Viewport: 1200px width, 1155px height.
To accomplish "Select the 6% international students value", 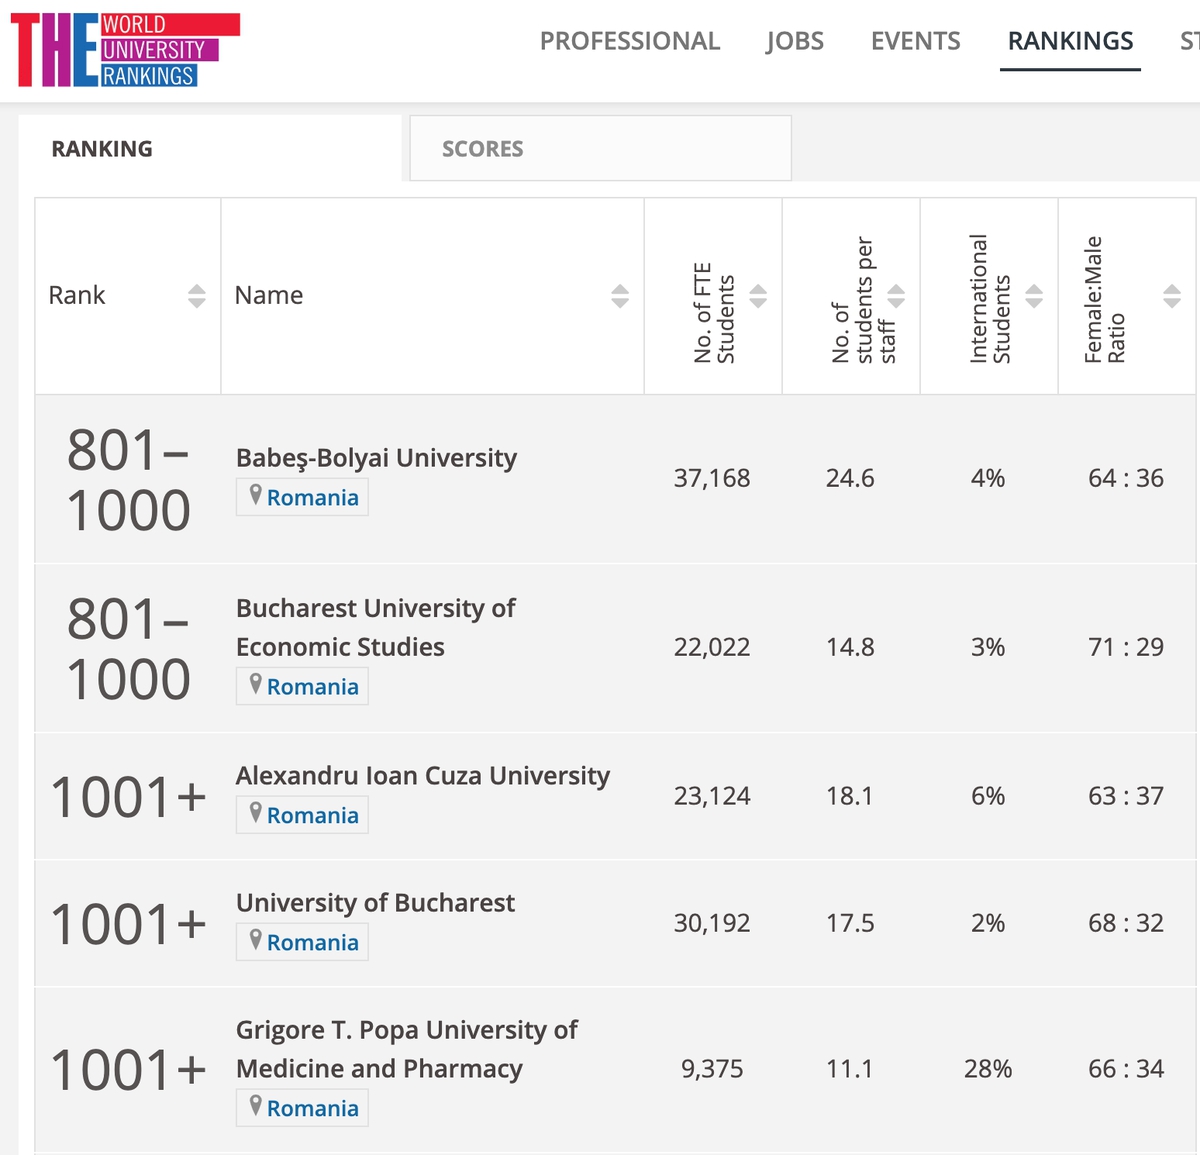I will pyautogui.click(x=988, y=796).
